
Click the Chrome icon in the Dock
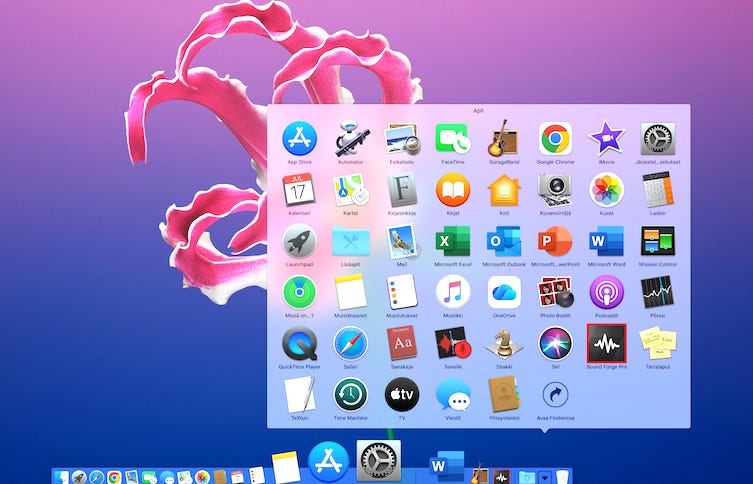tap(114, 477)
